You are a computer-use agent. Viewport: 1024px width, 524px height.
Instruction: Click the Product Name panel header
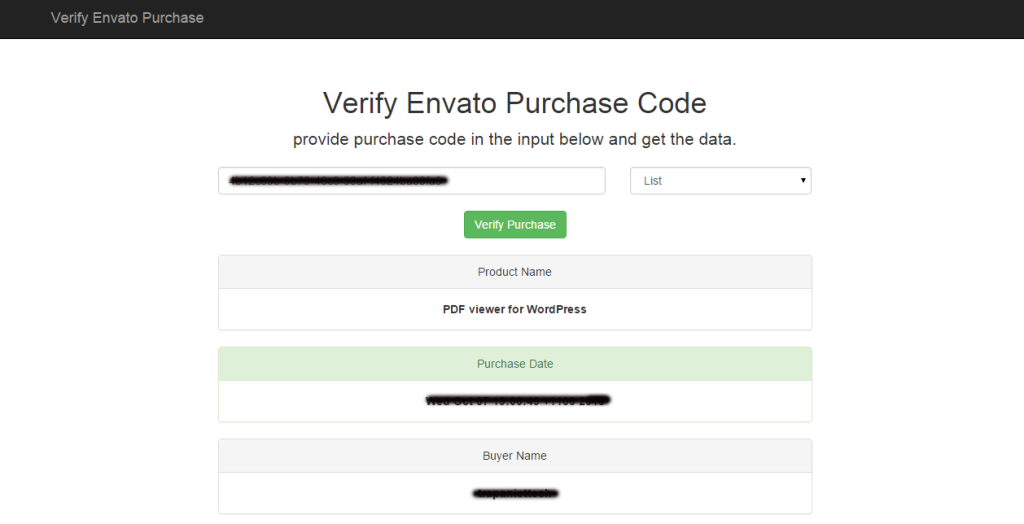[515, 272]
